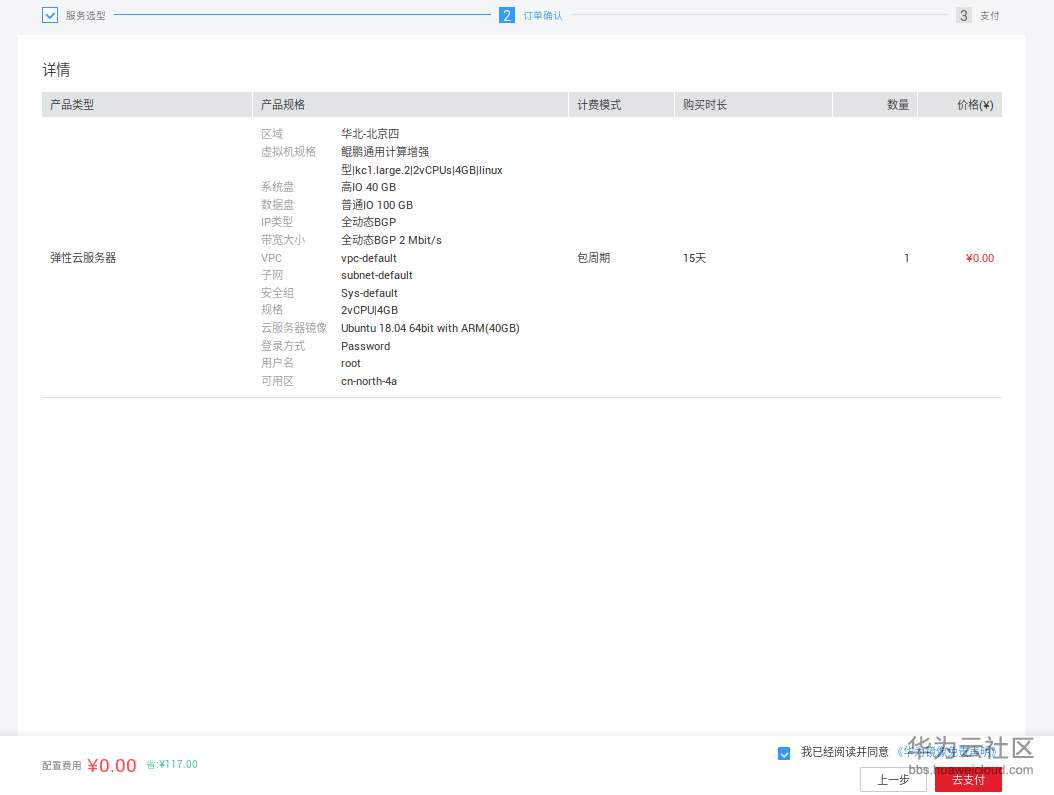Click the 2vCPU|4GB spec value

tap(369, 310)
